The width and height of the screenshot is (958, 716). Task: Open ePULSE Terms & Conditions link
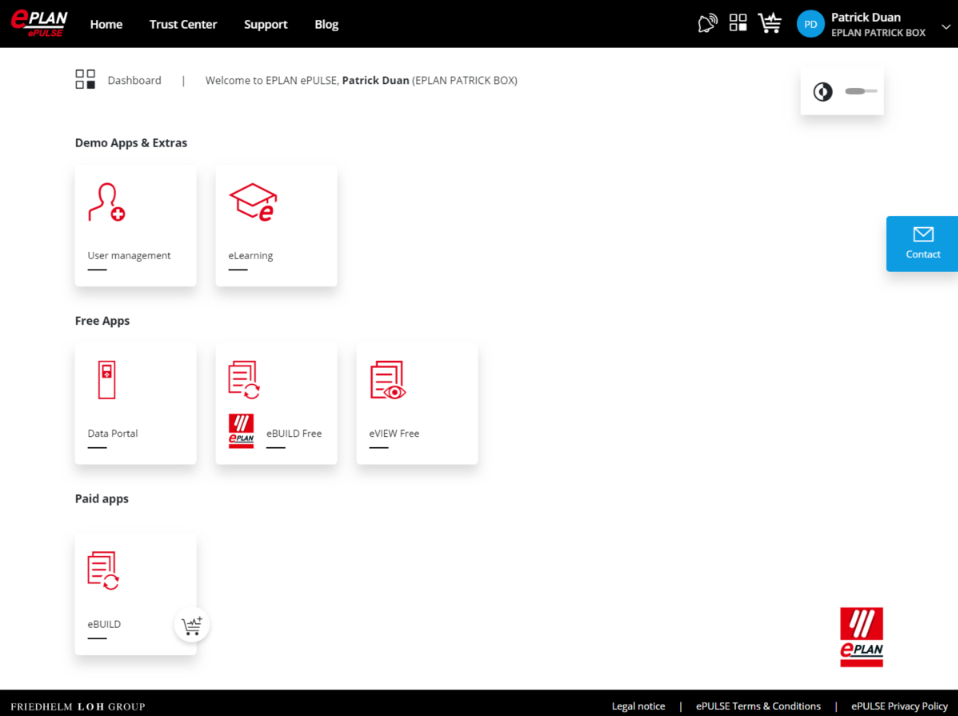click(x=758, y=706)
